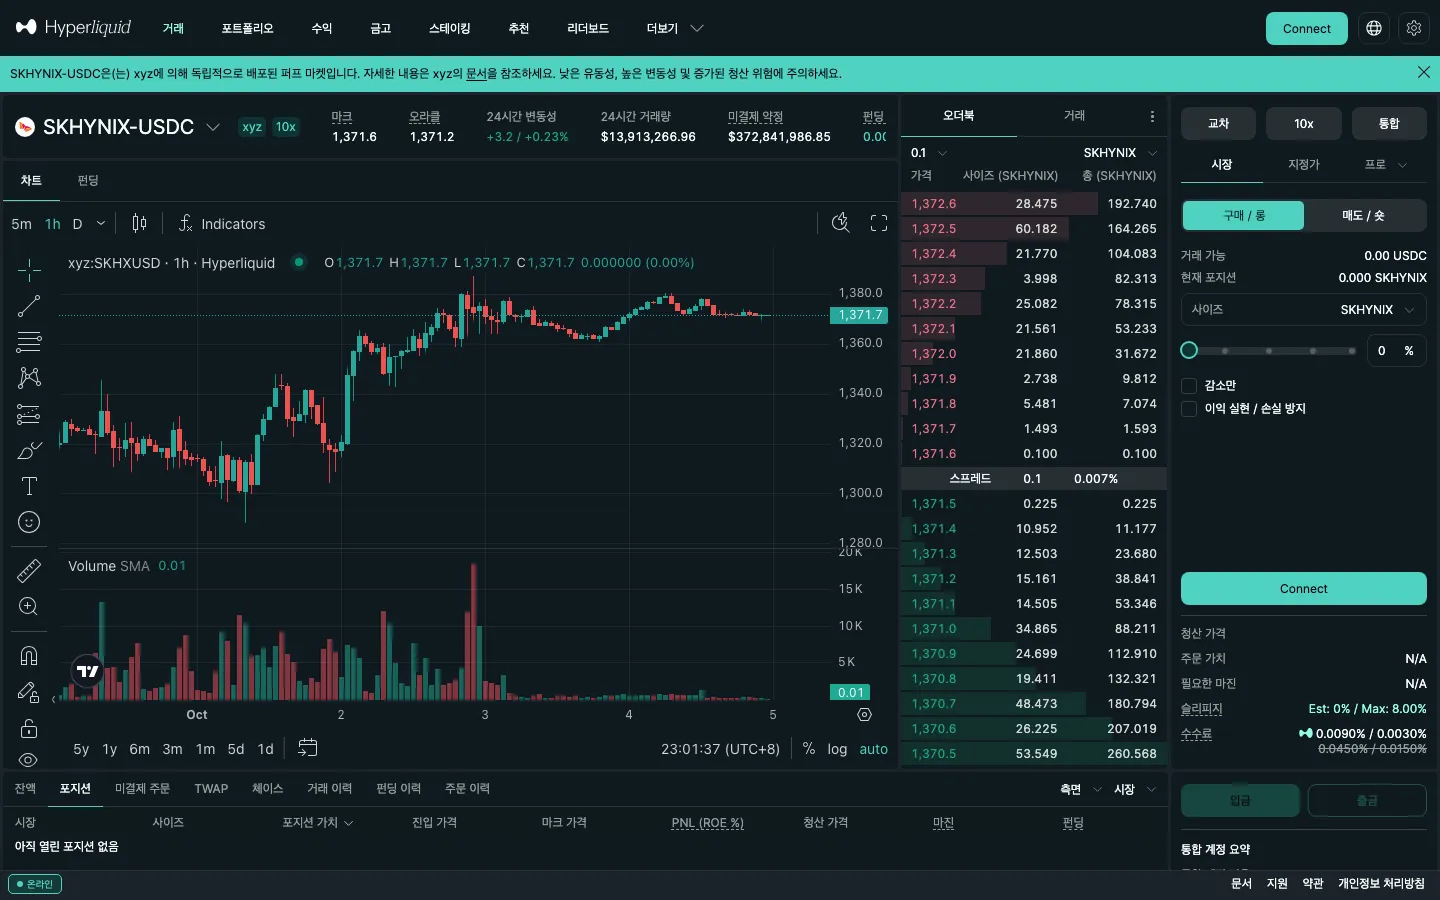Open the emoji icons tool

click(29, 522)
